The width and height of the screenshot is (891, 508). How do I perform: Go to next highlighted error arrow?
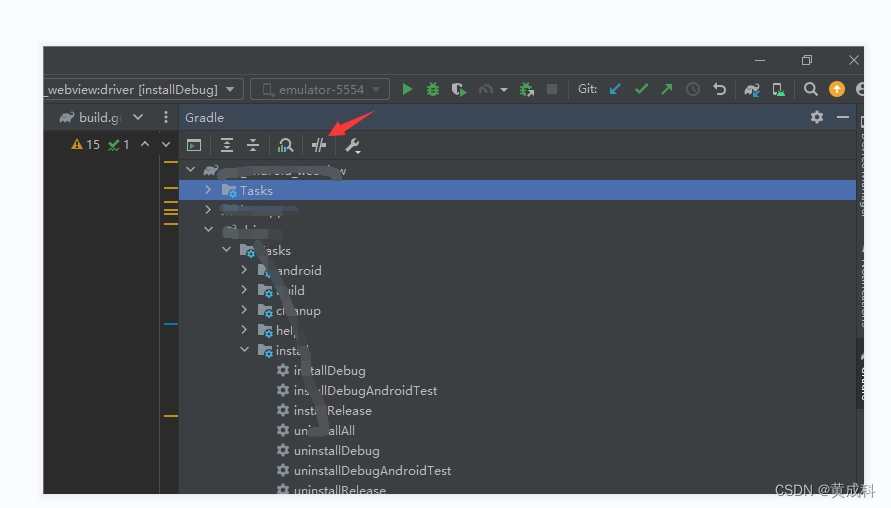(166, 144)
